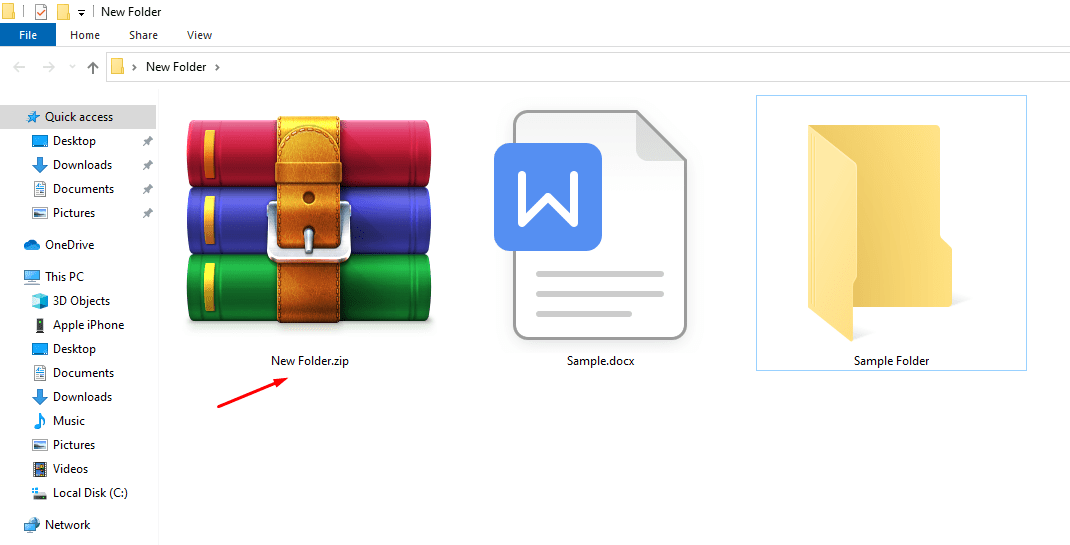Click the Sample.docx file name
Image resolution: width=1070 pixels, height=545 pixels.
[601, 361]
